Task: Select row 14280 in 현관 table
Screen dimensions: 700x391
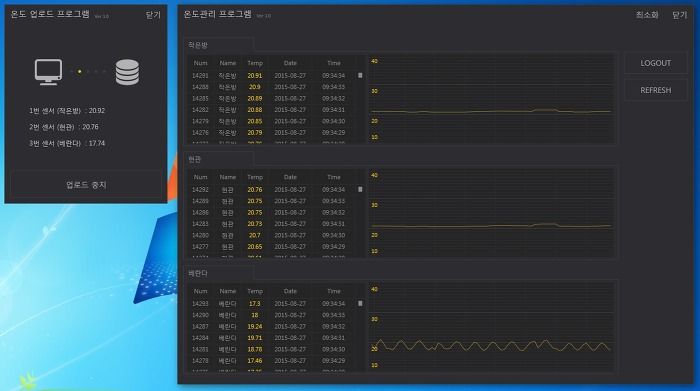Action: tap(271, 235)
